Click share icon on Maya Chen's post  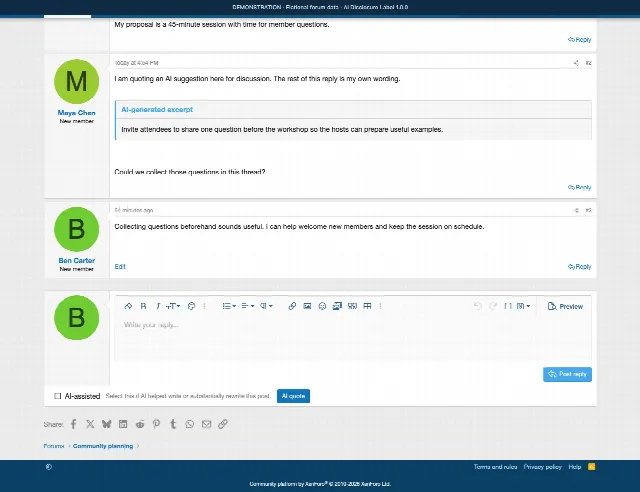coord(576,63)
